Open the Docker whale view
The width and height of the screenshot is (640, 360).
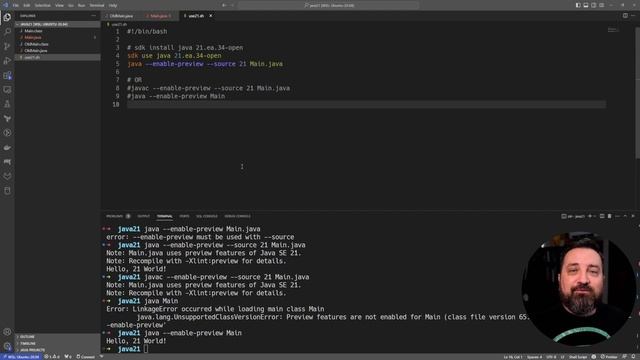[7, 147]
